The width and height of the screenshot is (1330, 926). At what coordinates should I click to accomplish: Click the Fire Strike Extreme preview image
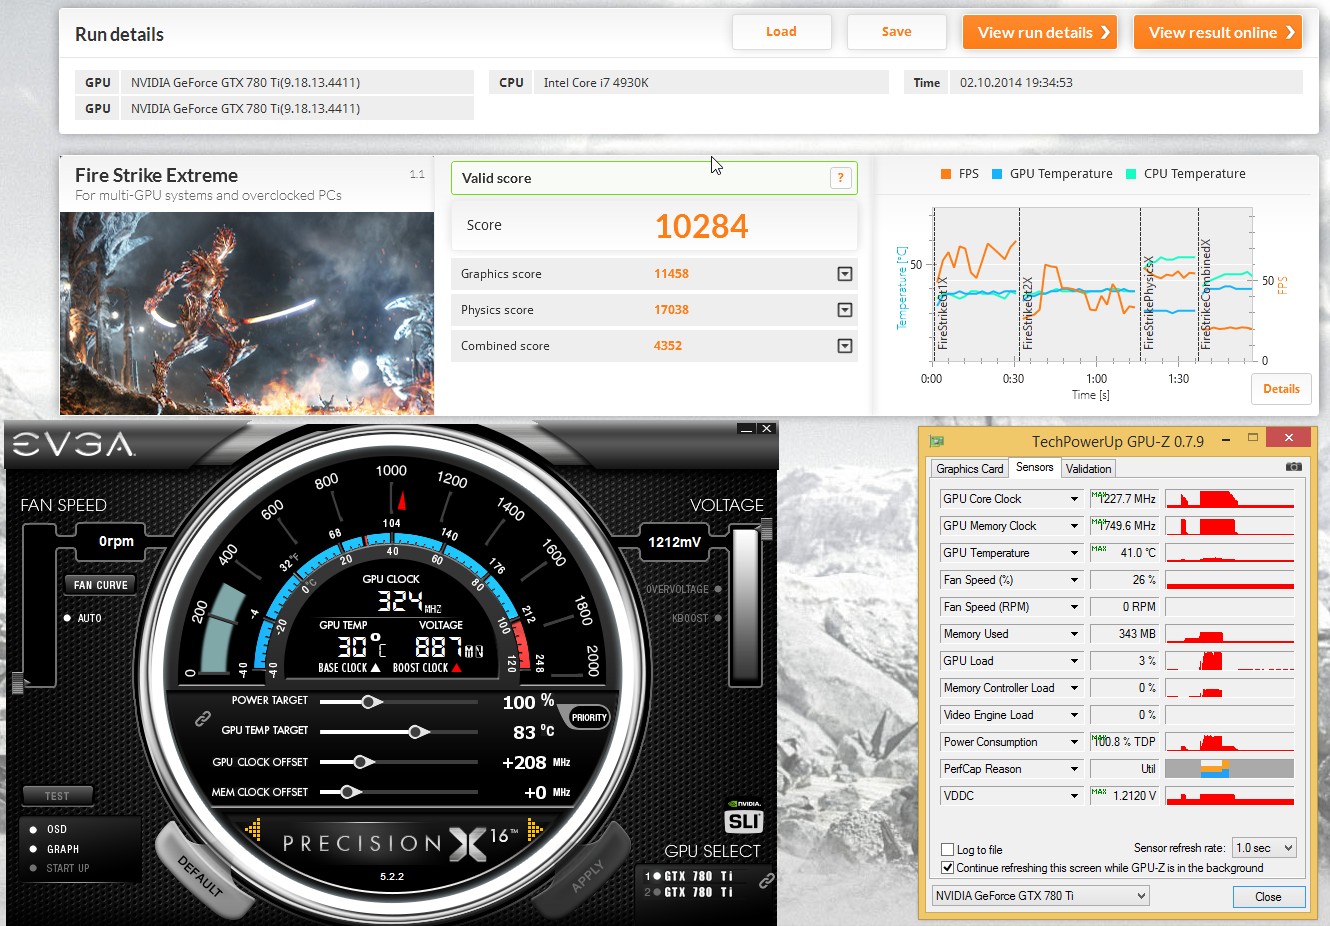(247, 313)
